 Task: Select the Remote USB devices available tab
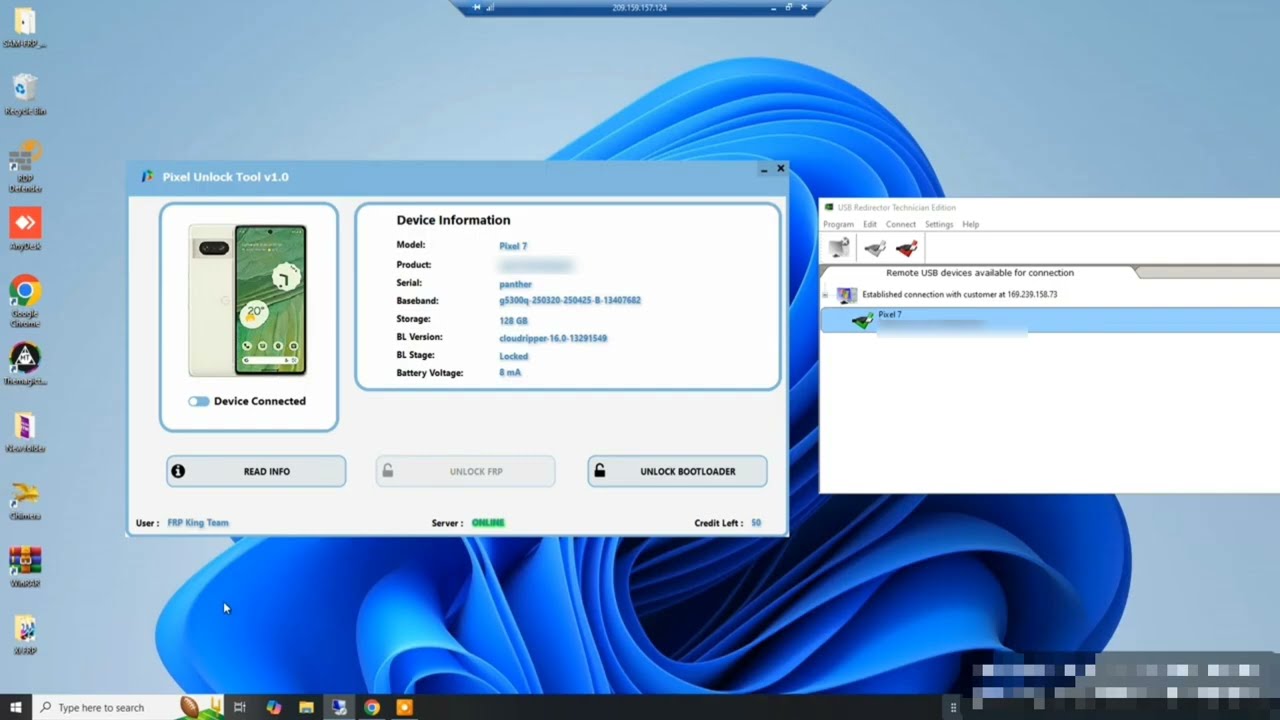pos(980,272)
